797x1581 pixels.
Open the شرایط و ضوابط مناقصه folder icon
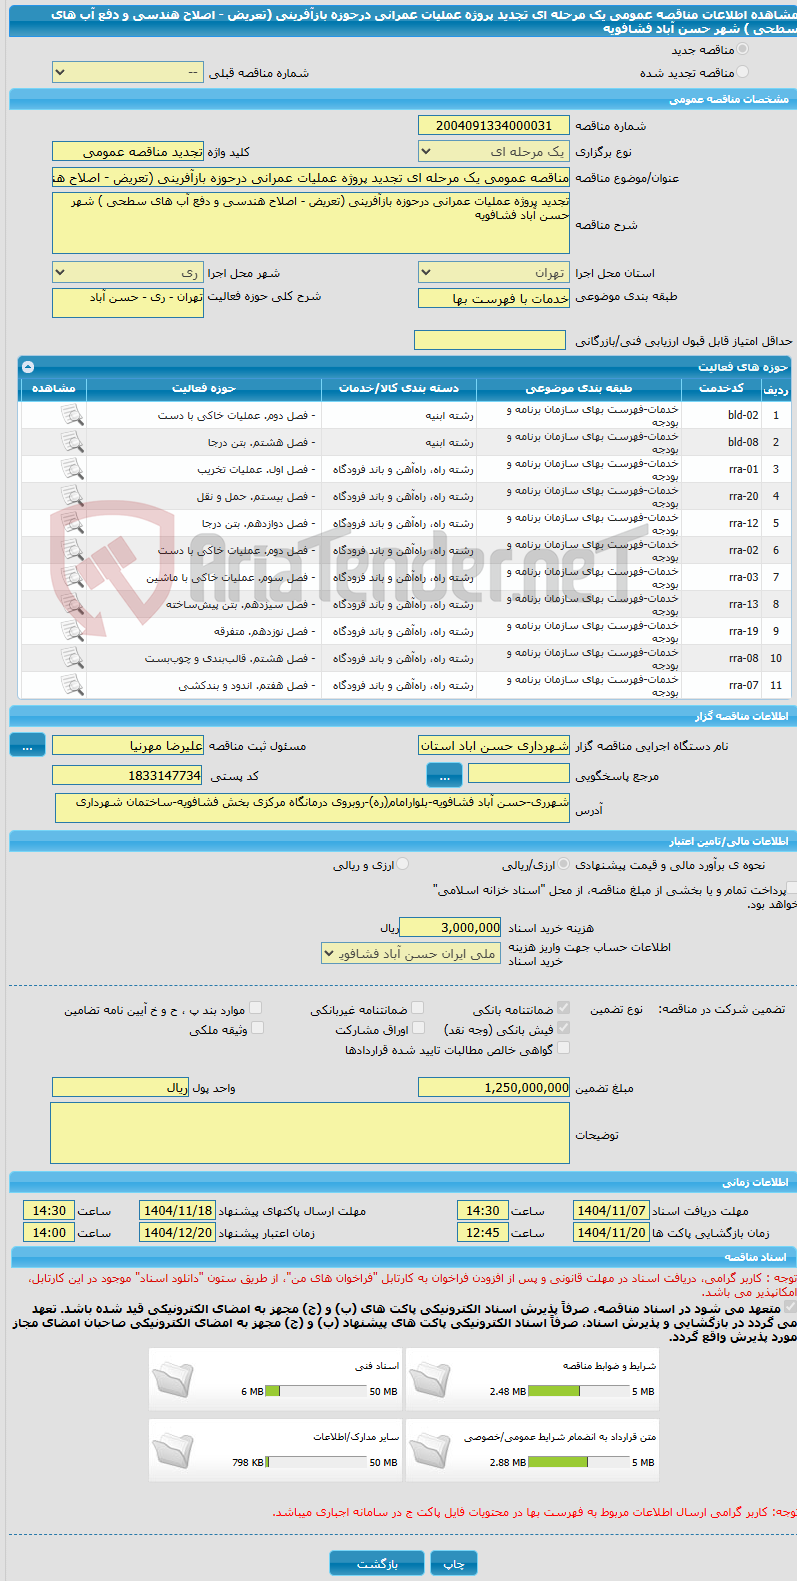coord(430,1378)
